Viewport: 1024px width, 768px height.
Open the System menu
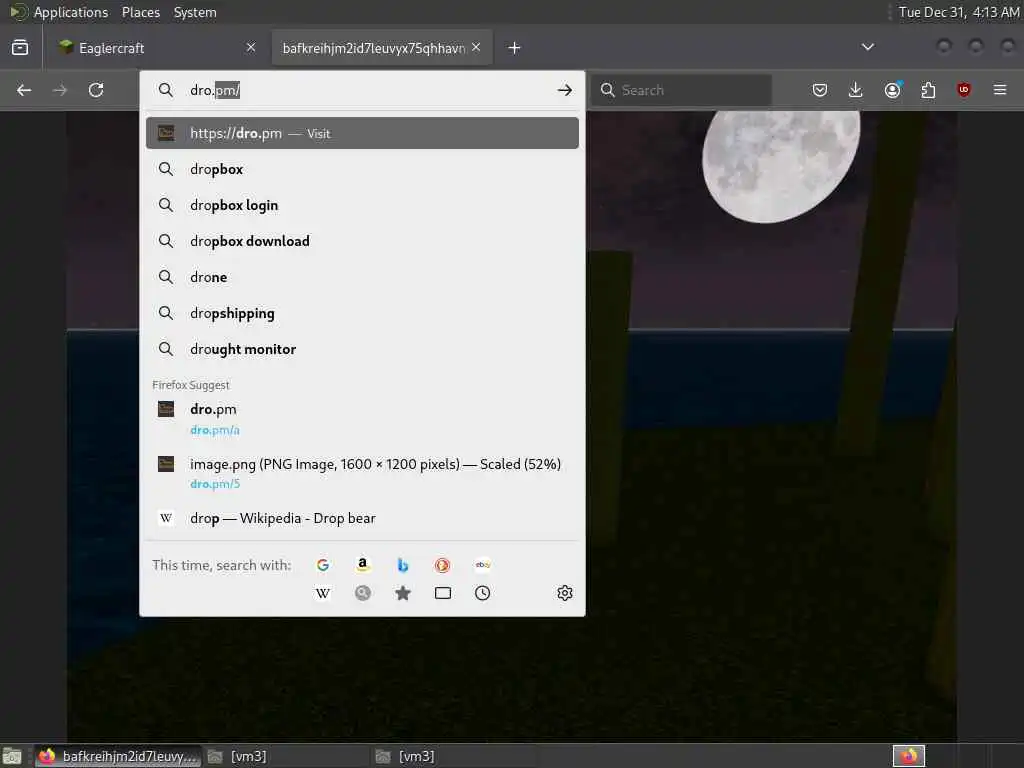[195, 12]
